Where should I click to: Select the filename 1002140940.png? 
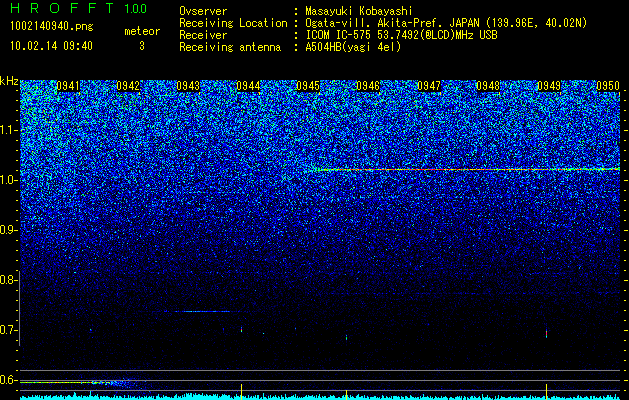(x=52, y=27)
